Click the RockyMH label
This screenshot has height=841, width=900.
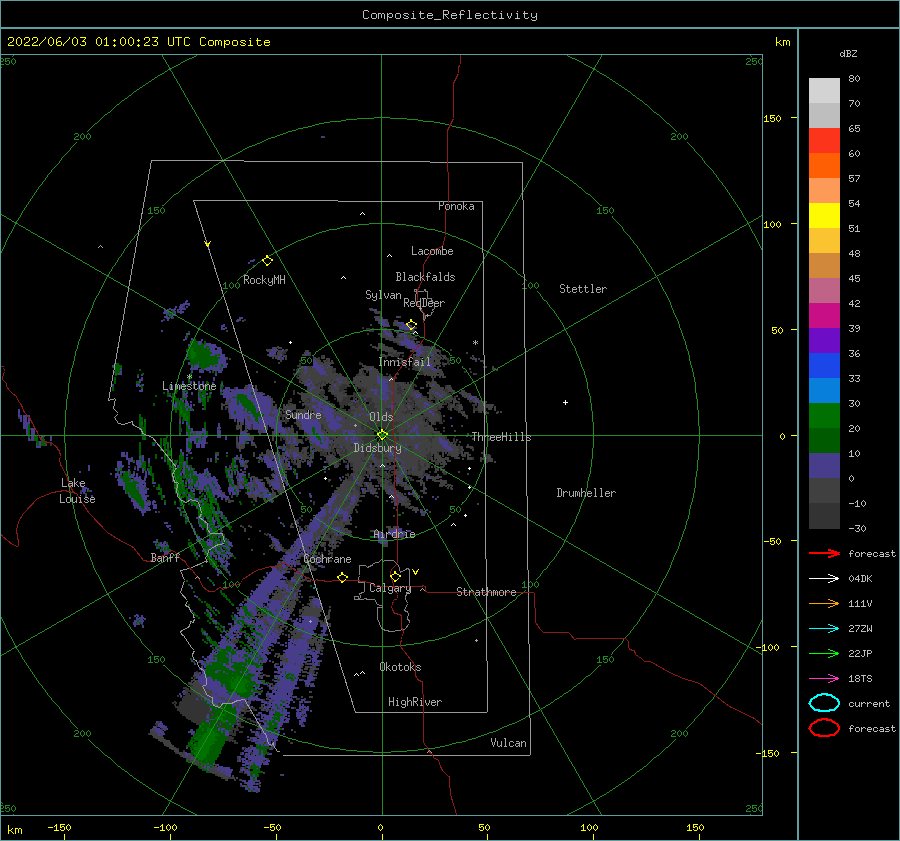pos(264,280)
